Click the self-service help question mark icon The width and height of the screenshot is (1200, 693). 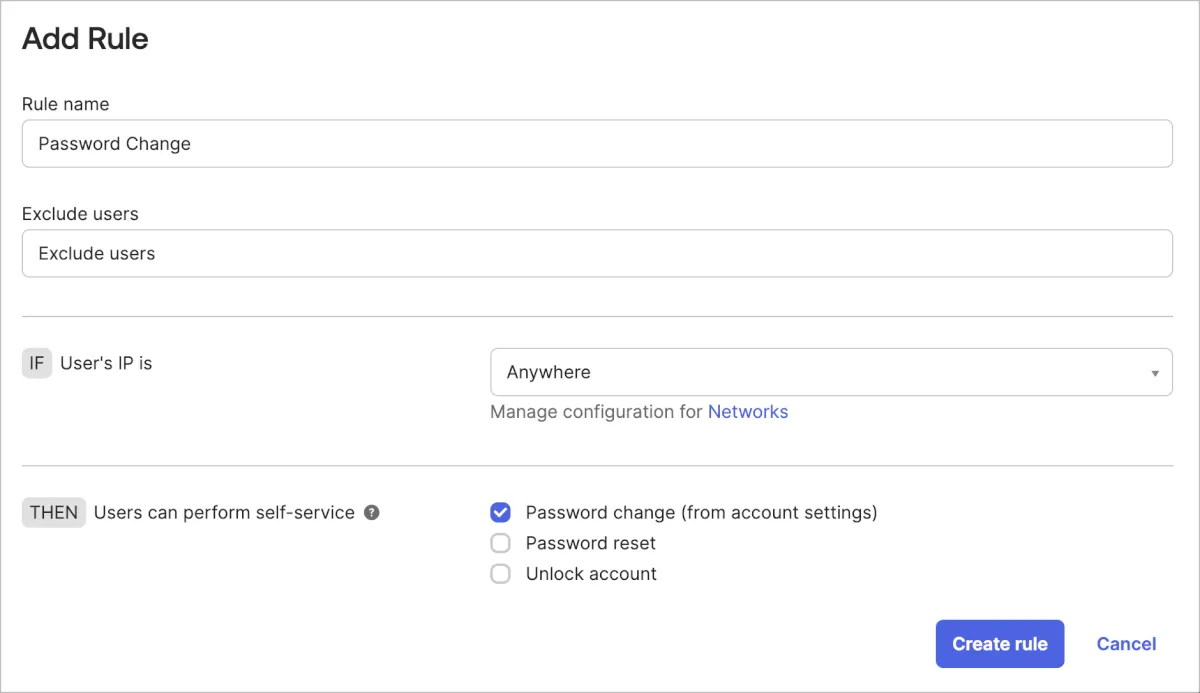click(x=372, y=513)
